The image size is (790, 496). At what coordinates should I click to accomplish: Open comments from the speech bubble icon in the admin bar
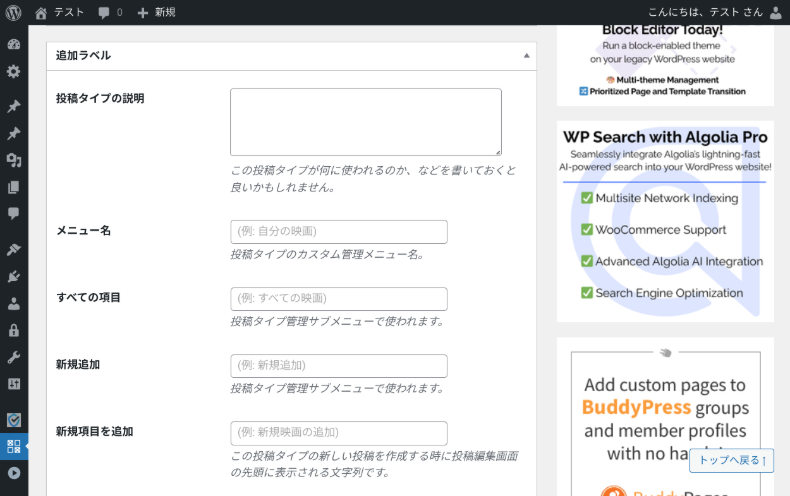point(104,13)
